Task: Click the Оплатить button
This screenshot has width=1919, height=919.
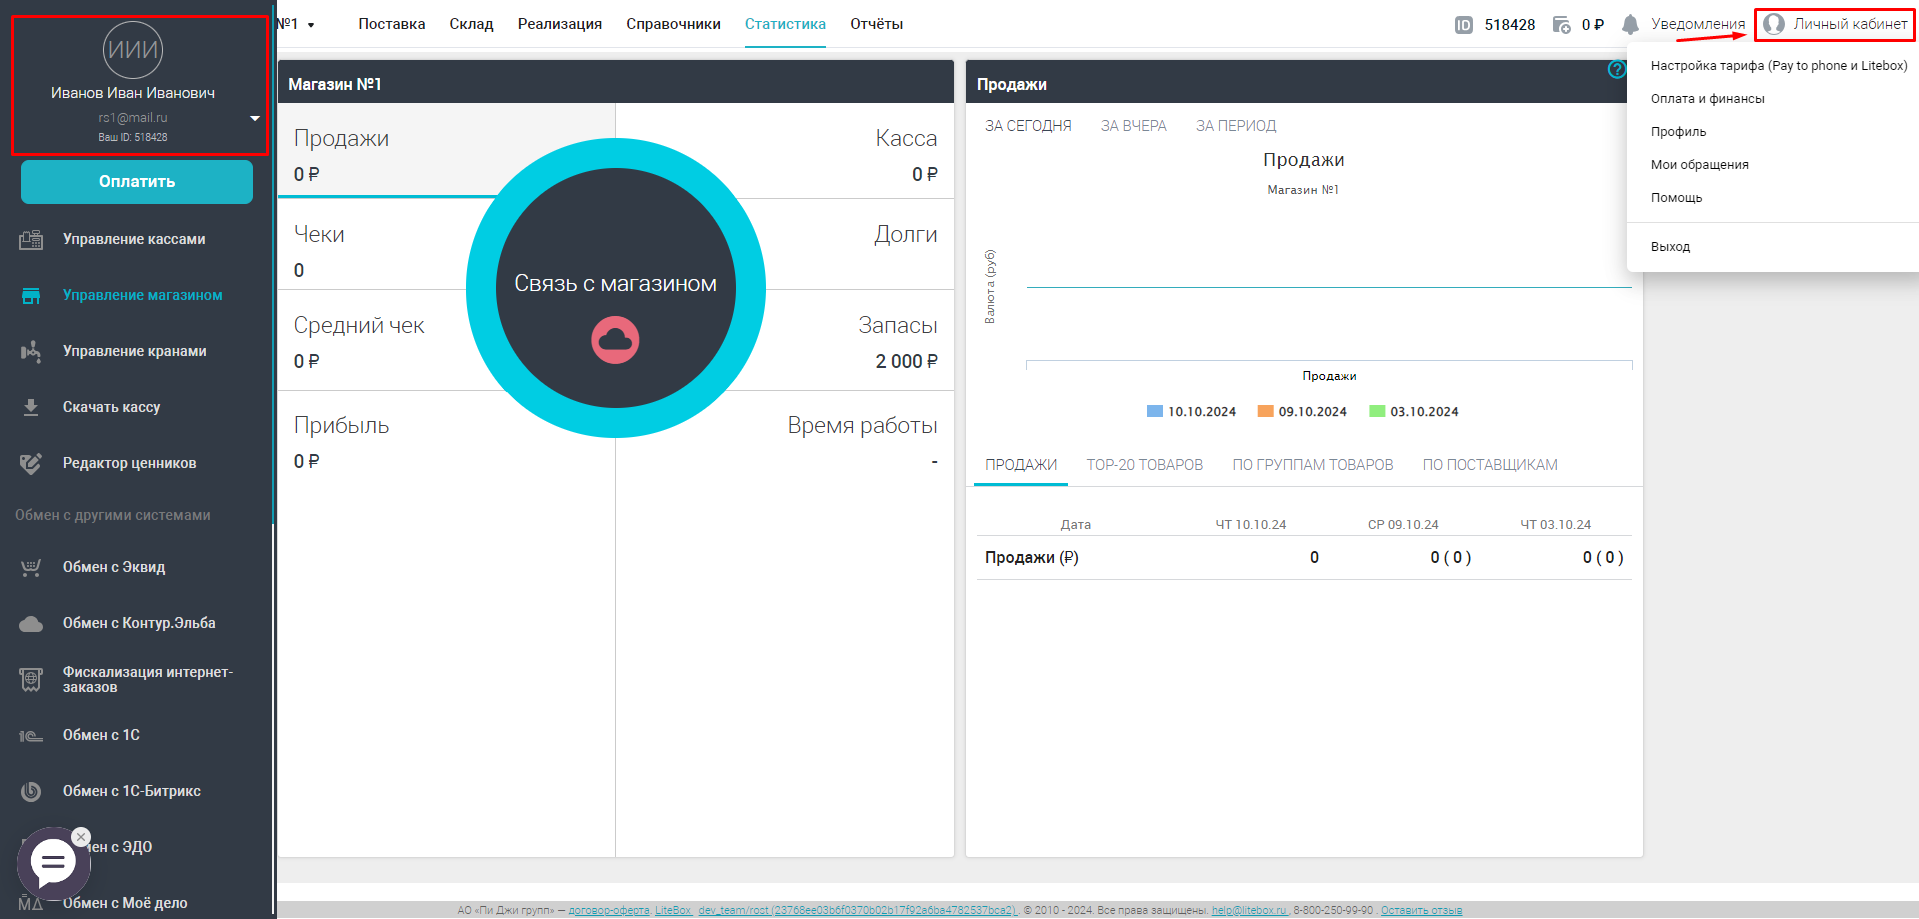Action: tap(137, 182)
